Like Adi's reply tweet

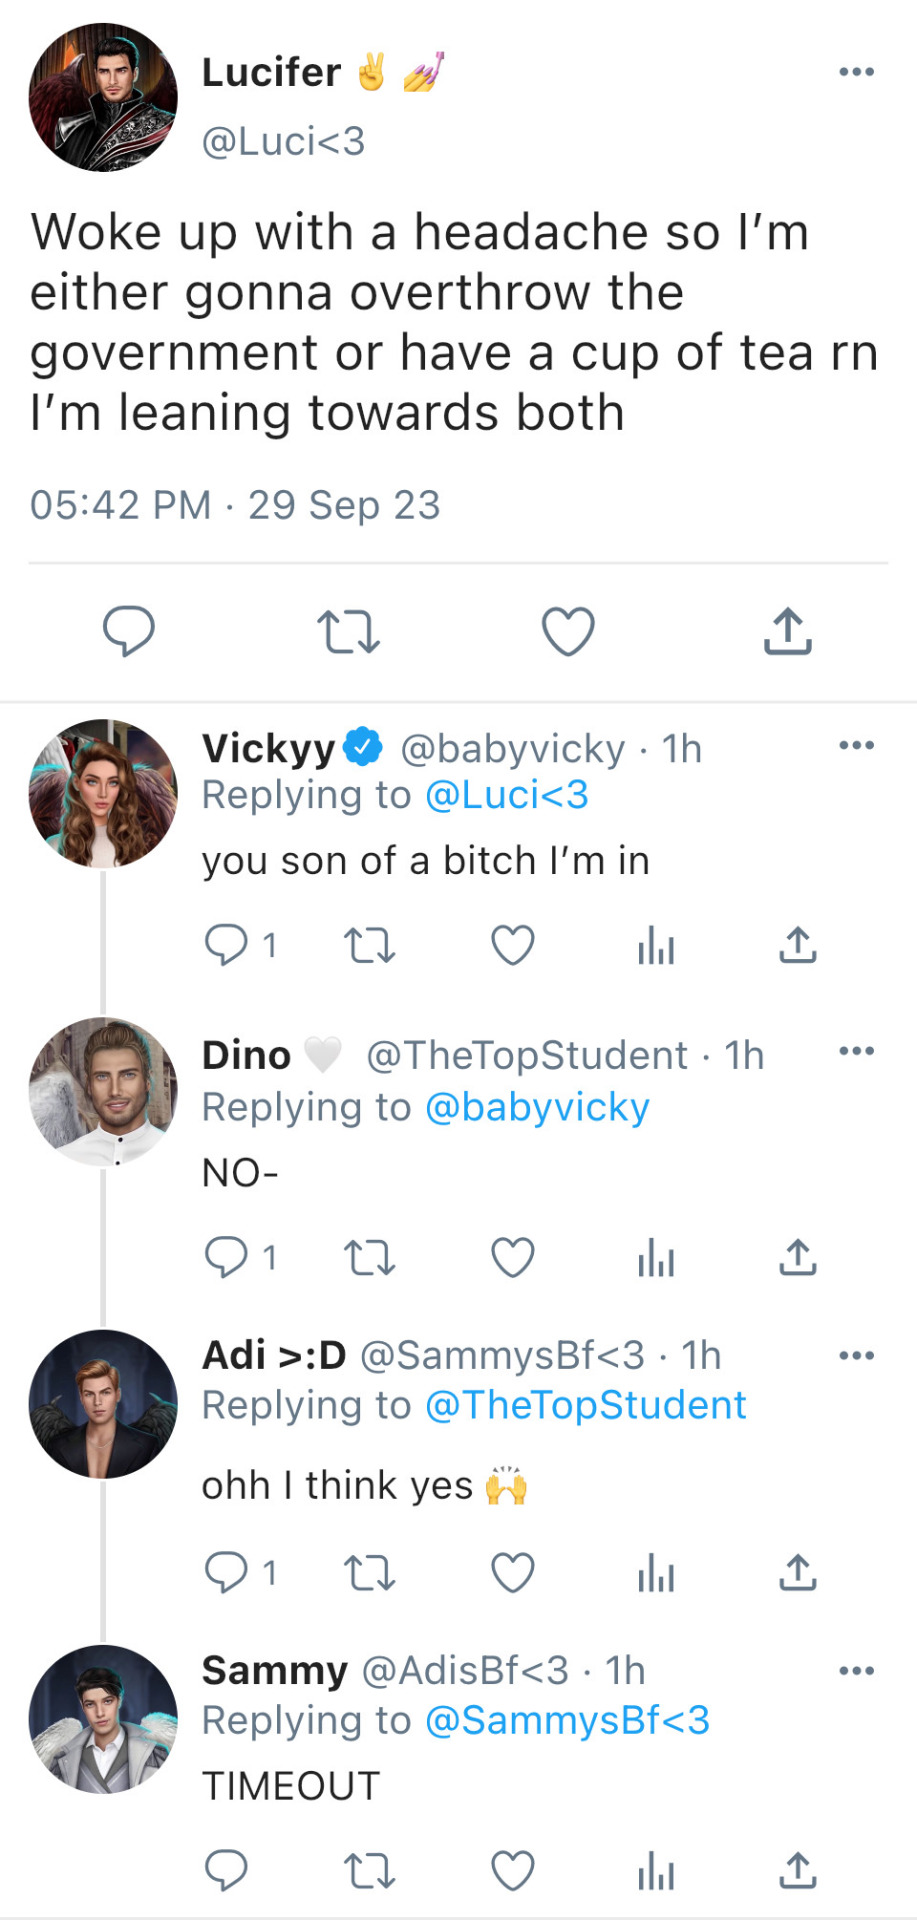513,1573
